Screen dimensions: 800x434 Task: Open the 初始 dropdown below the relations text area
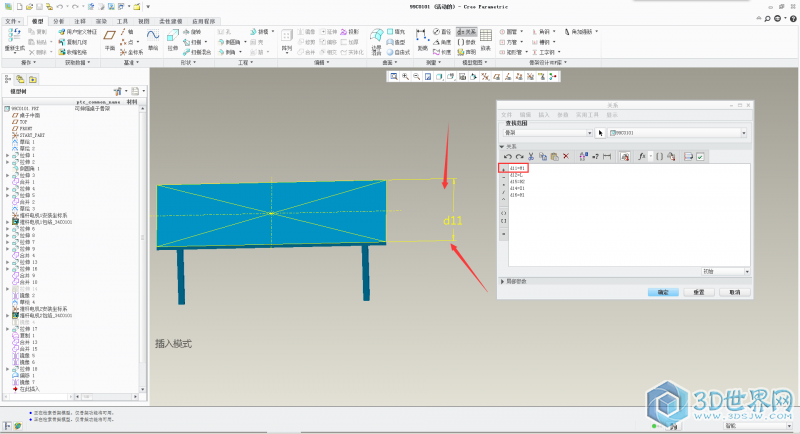(x=725, y=271)
